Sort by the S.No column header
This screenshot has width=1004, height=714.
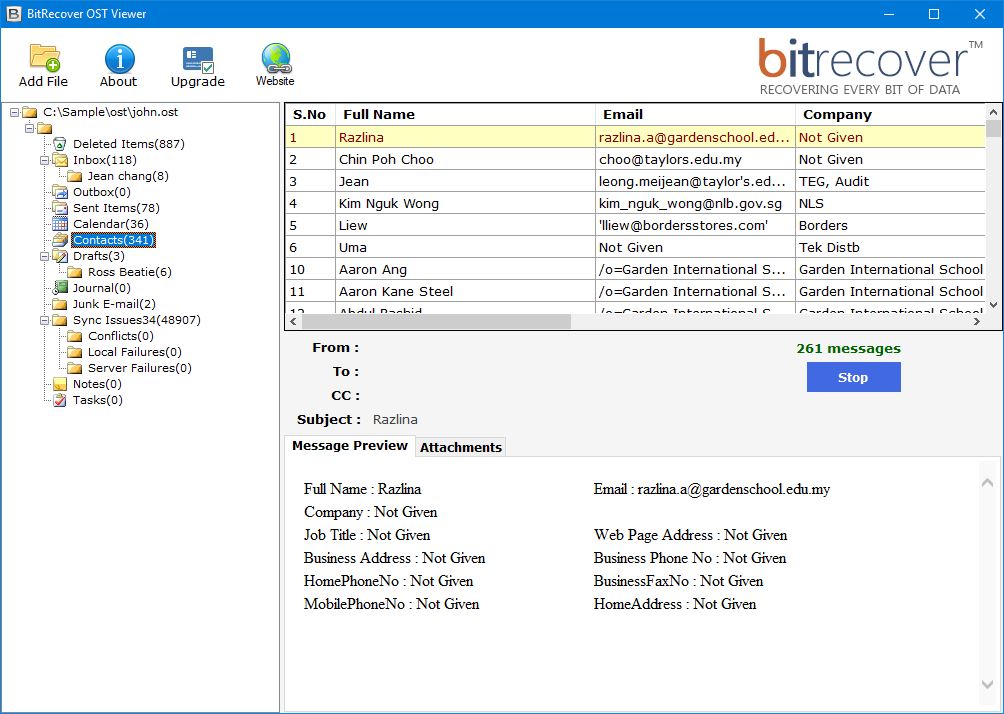coord(310,115)
